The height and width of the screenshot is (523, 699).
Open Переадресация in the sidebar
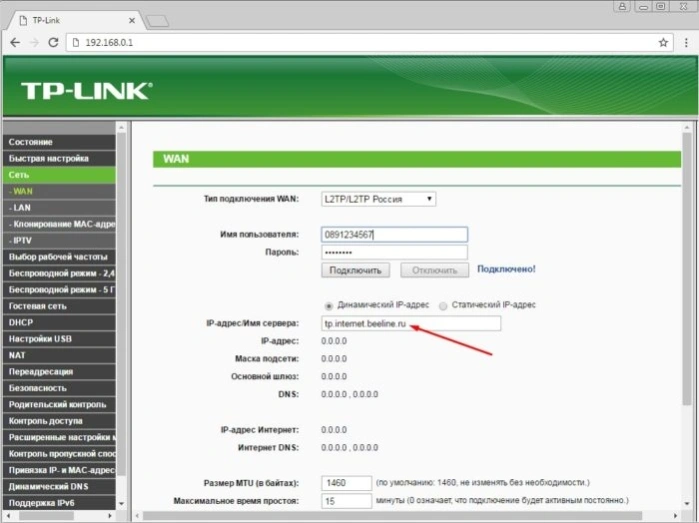pos(59,372)
